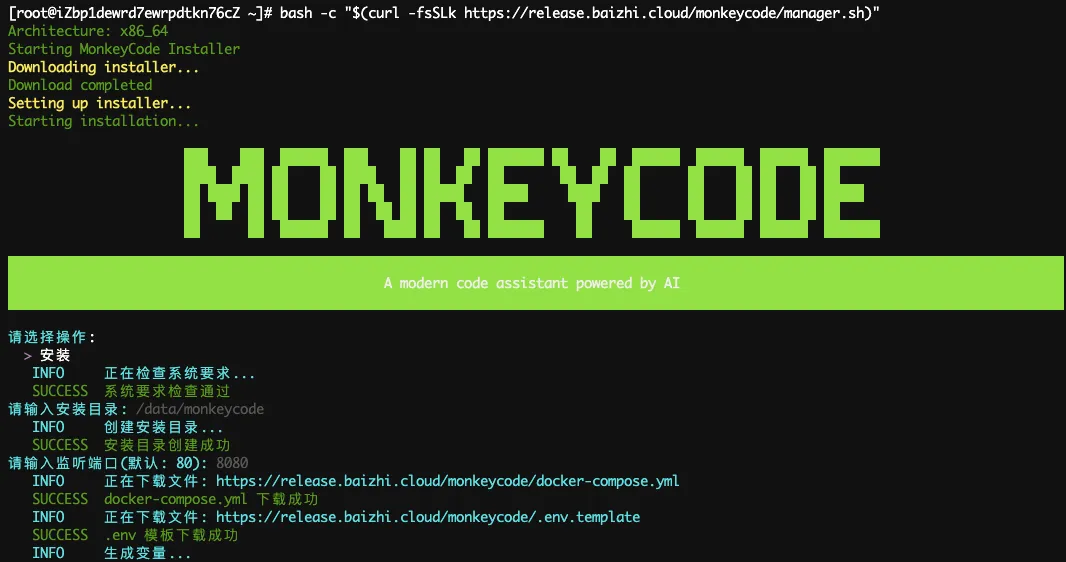Click the '安装目录创建成功' line
This screenshot has width=1066, height=562.
click(167, 445)
